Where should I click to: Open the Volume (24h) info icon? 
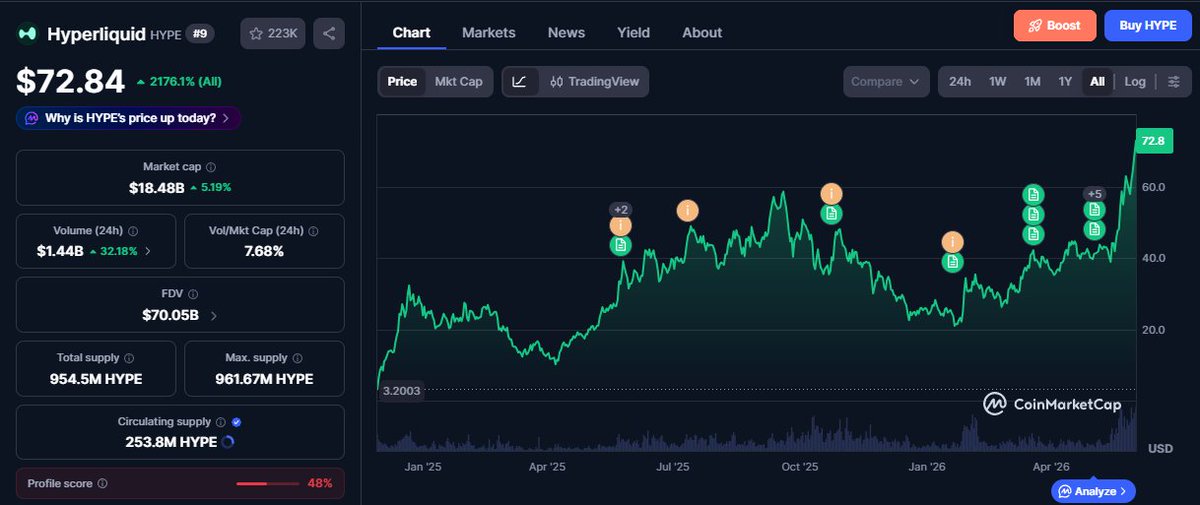133,231
